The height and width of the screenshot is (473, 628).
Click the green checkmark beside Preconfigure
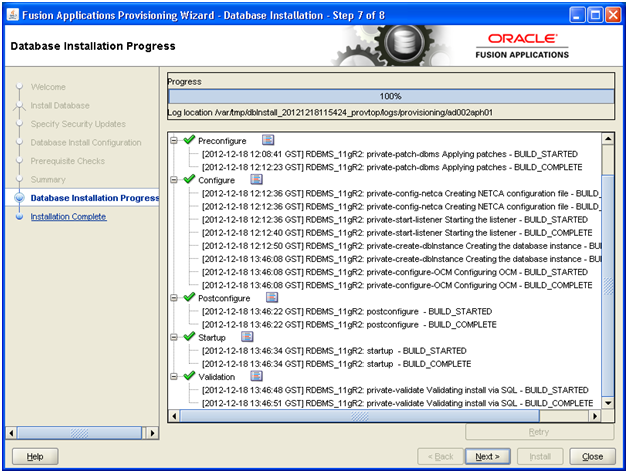[189, 140]
